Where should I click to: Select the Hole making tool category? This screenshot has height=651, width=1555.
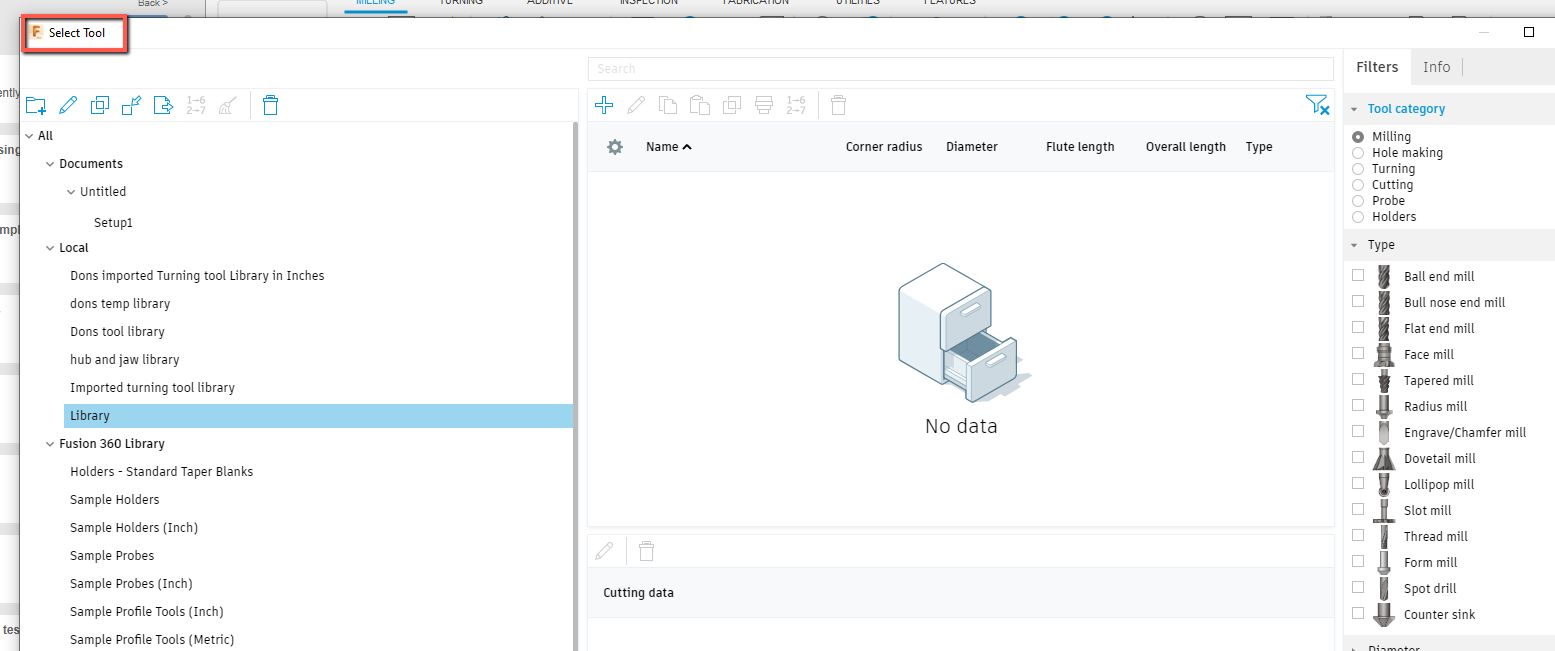pos(1357,153)
